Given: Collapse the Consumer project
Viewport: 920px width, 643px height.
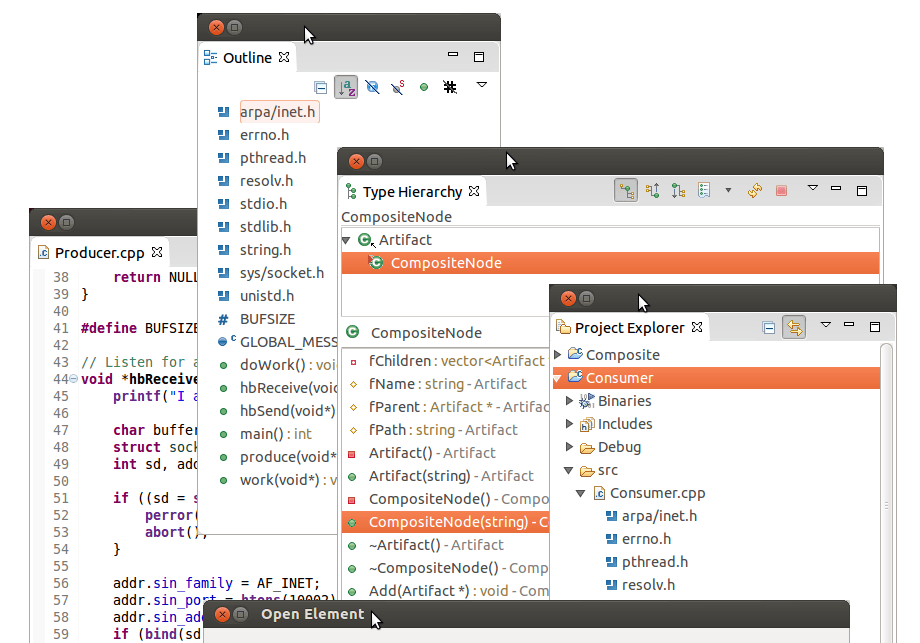Looking at the screenshot, I should tap(557, 378).
